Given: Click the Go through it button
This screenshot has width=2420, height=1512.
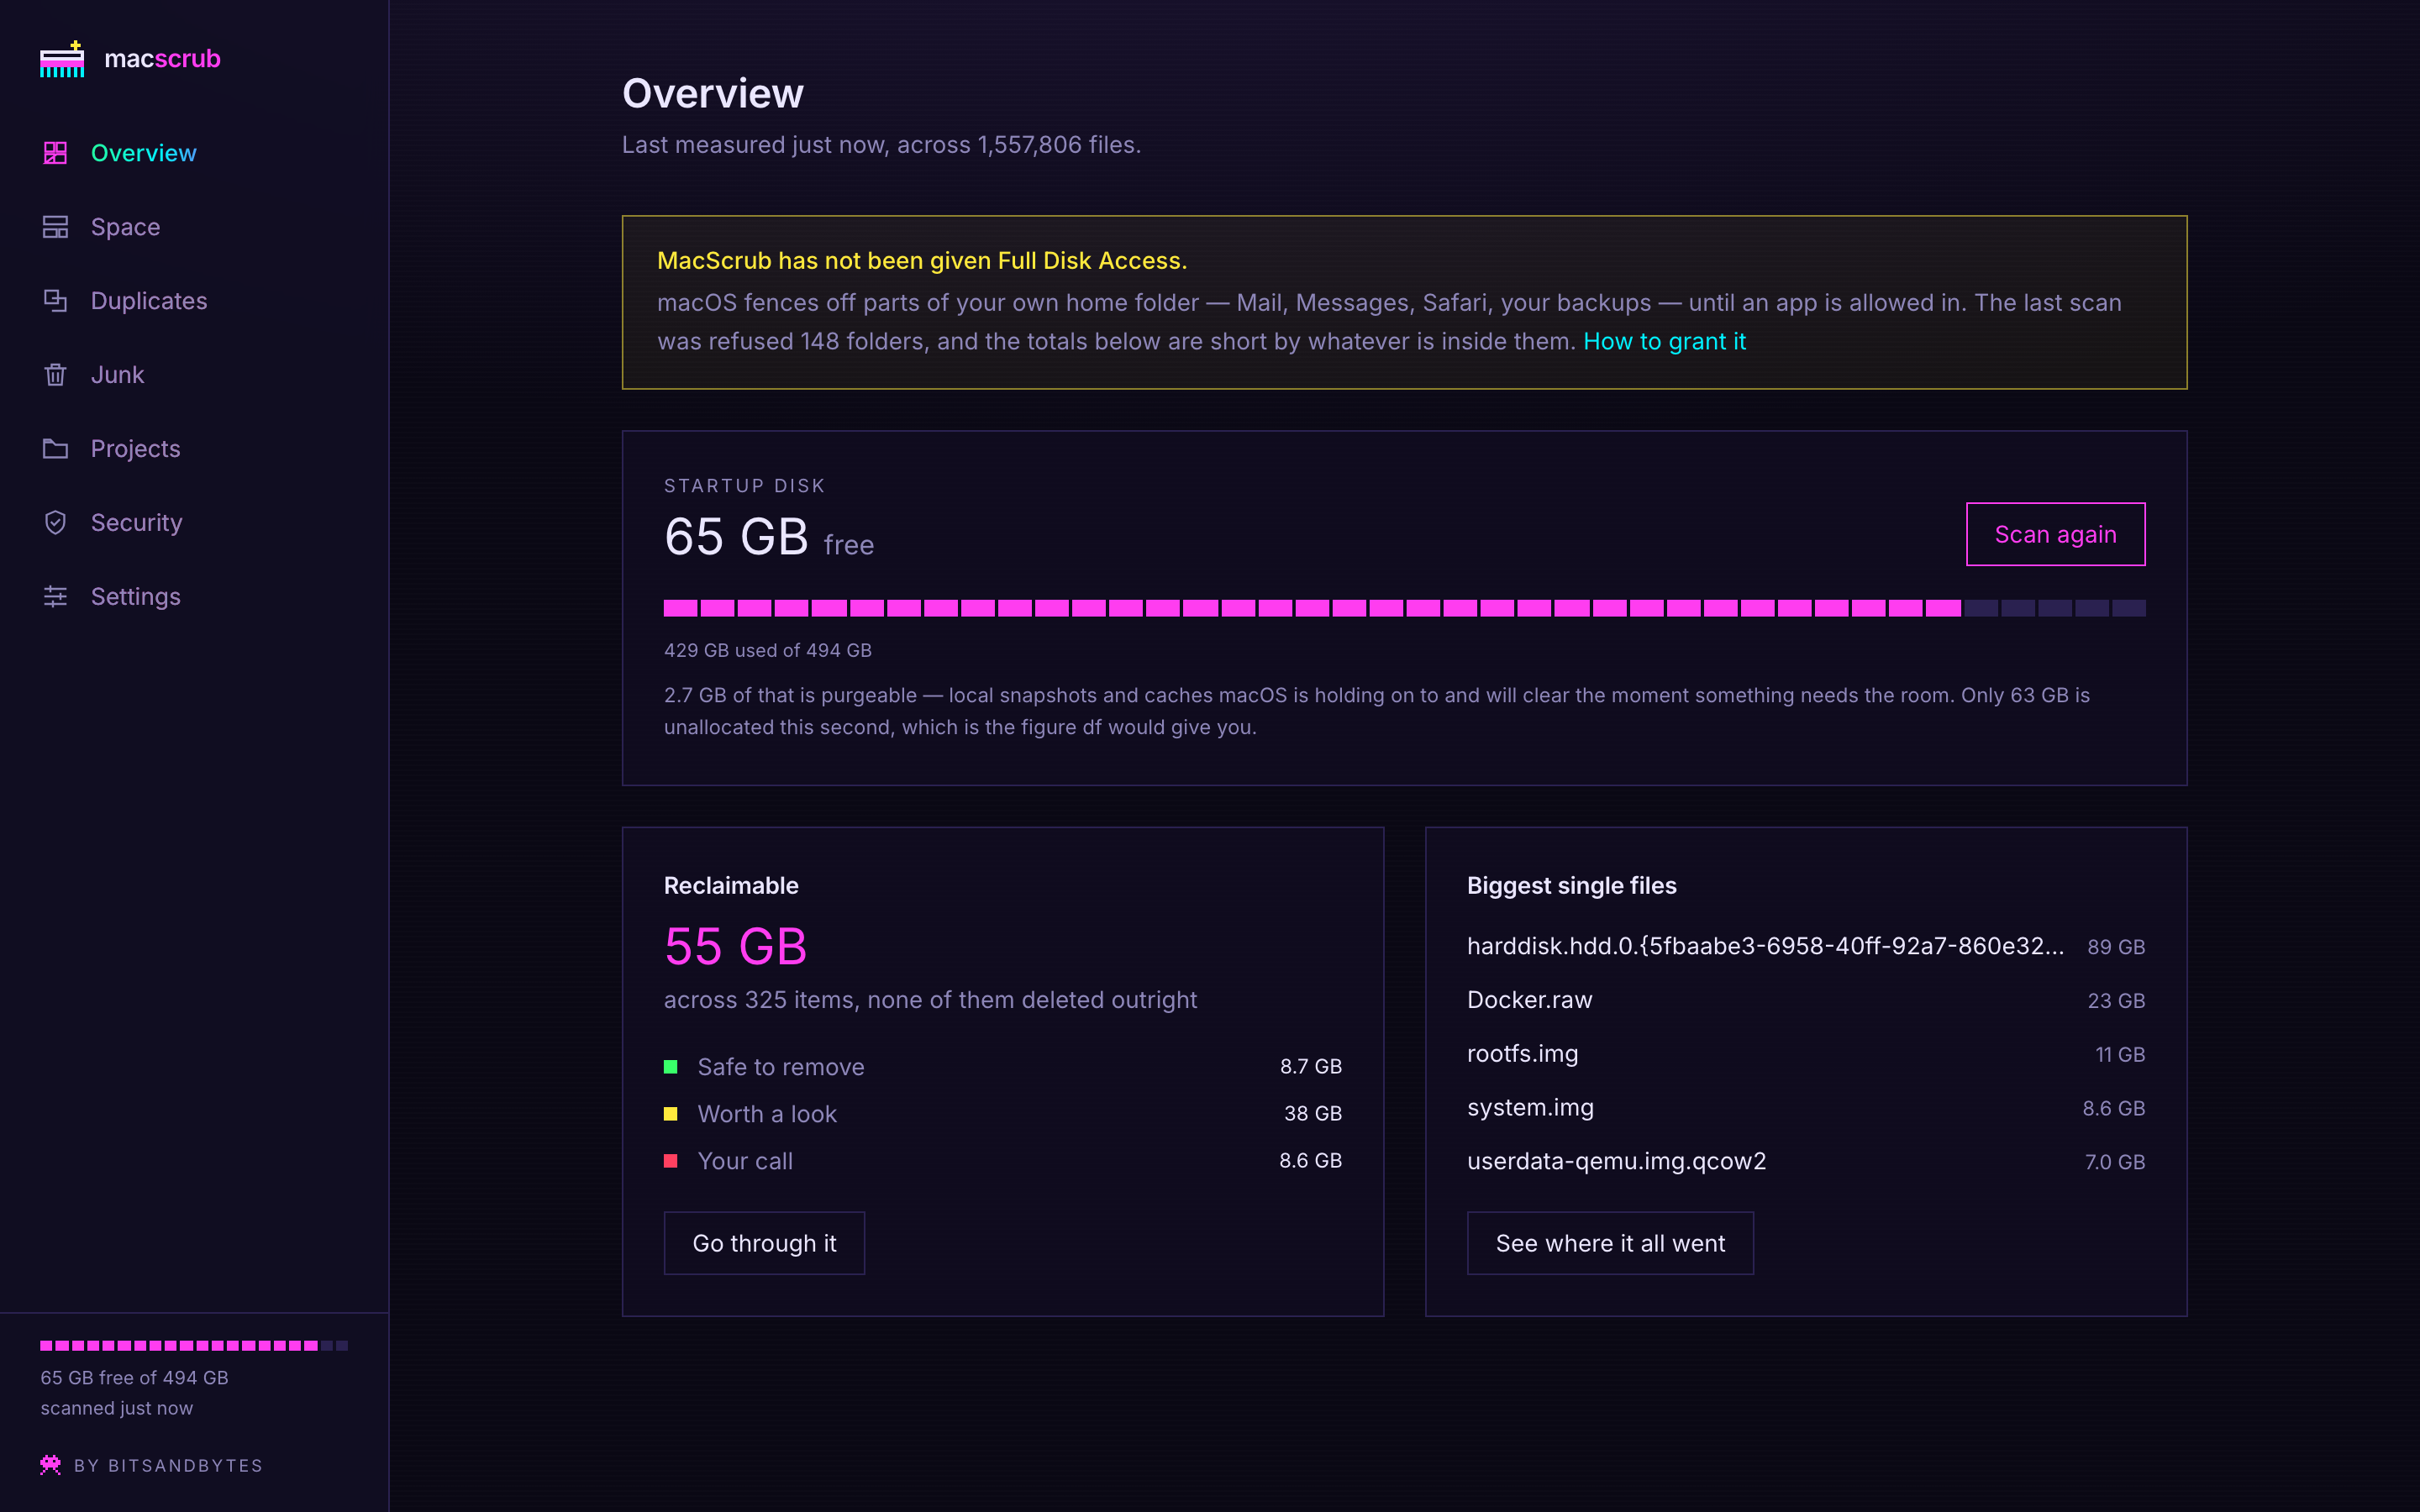Looking at the screenshot, I should [x=764, y=1243].
